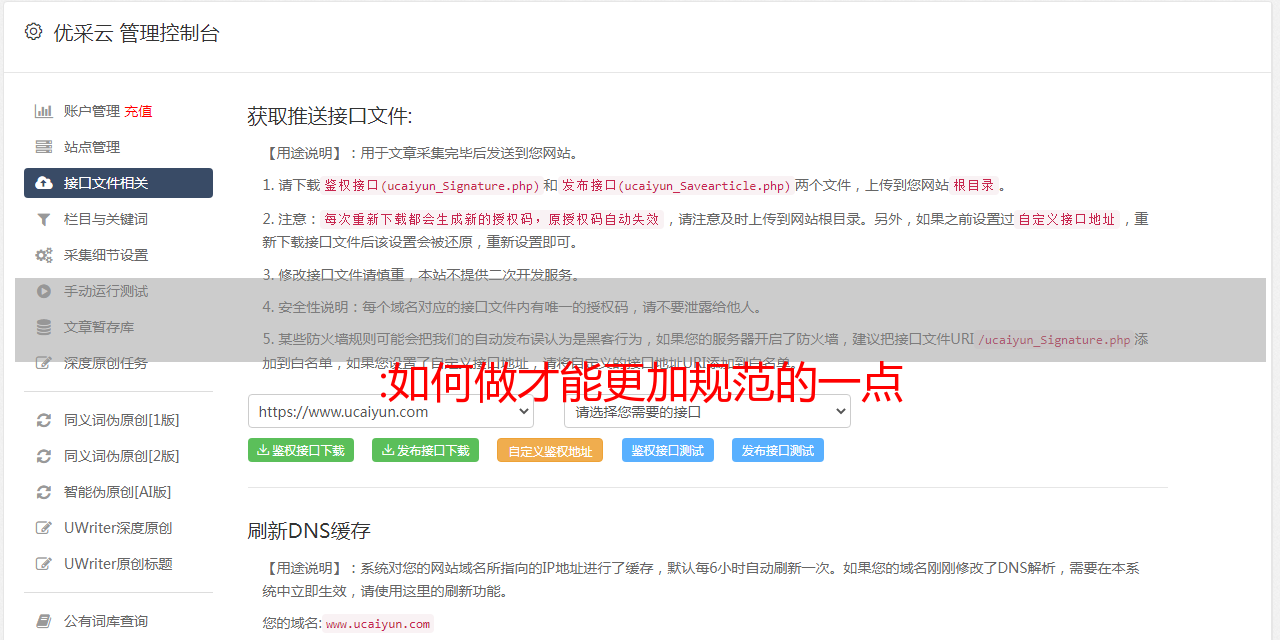Click the blue 鉴权接口测试 button
This screenshot has height=640, width=1280.
pyautogui.click(x=668, y=450)
